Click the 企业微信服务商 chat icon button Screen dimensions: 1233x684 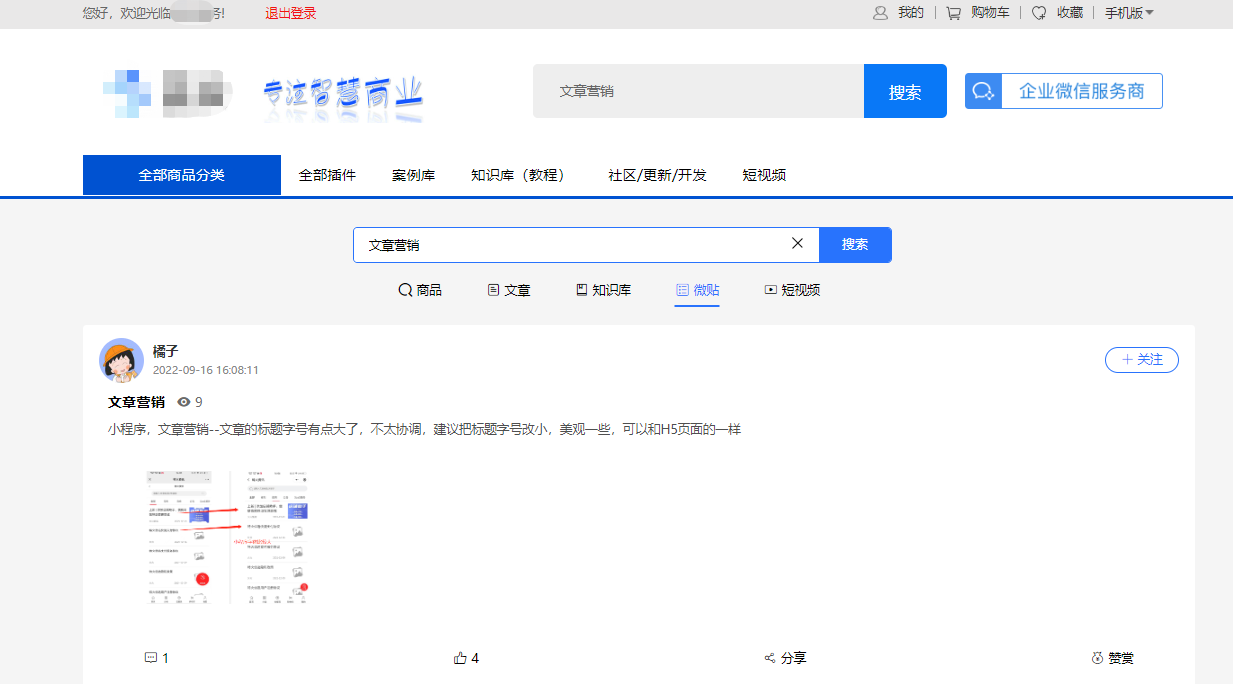tap(983, 91)
